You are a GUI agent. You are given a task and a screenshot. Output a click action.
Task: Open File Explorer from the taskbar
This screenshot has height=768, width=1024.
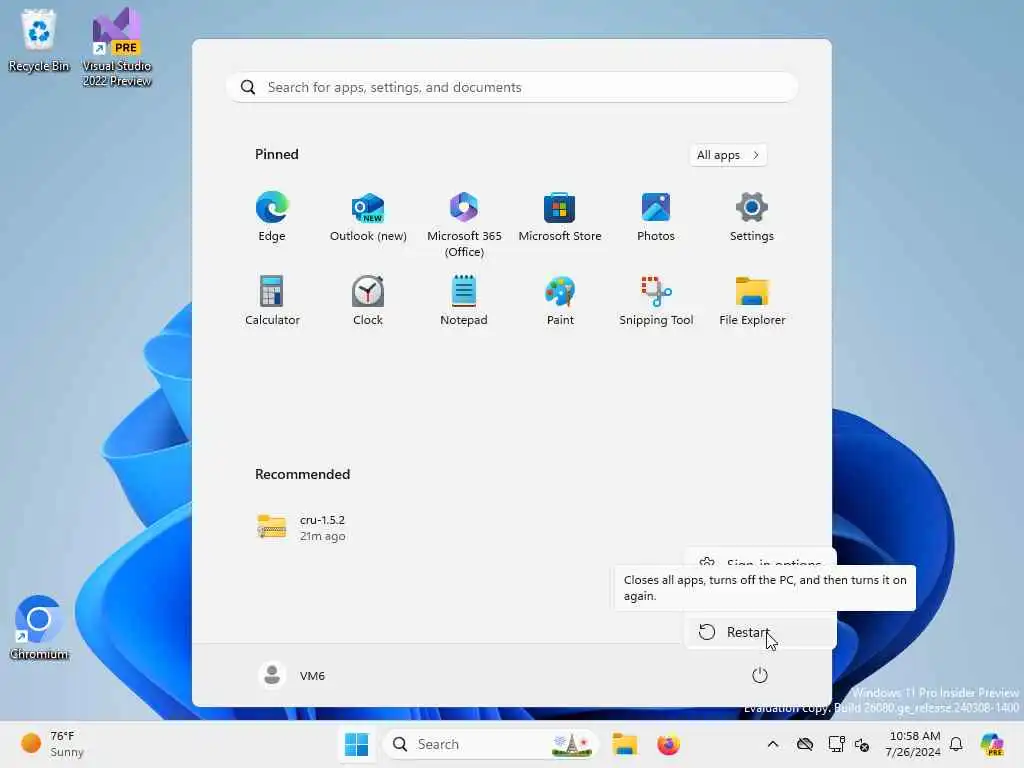click(x=624, y=744)
